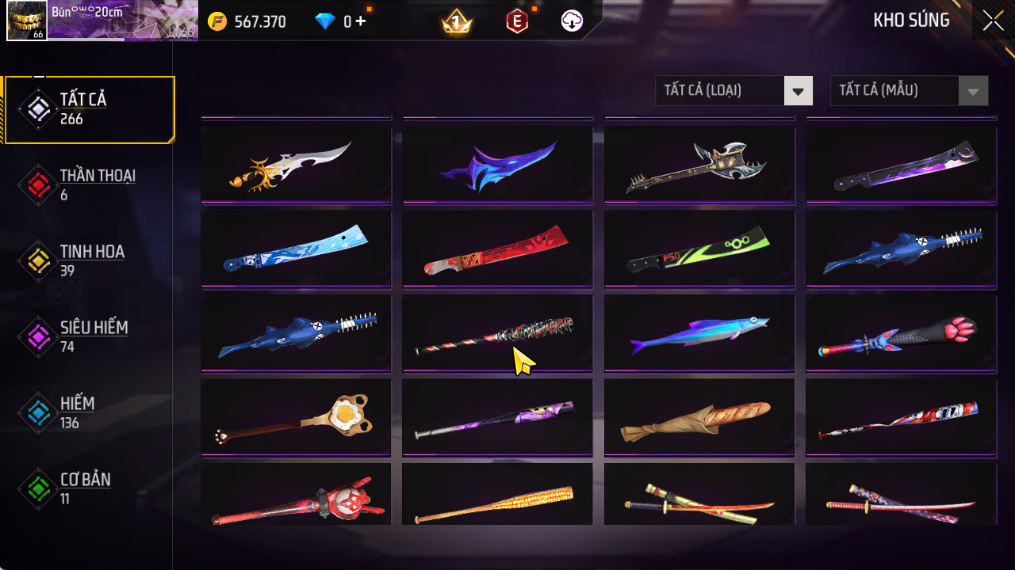Click the cloud download icon
Screen dimensions: 1015x570
point(571,21)
